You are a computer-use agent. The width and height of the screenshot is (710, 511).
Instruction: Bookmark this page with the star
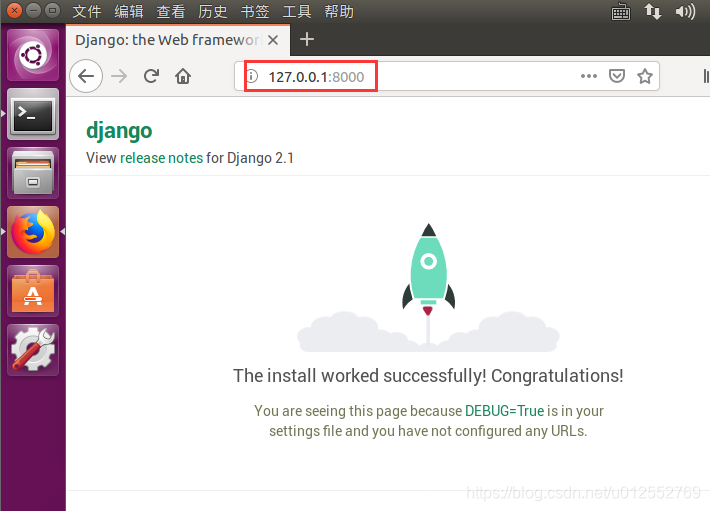pos(645,76)
